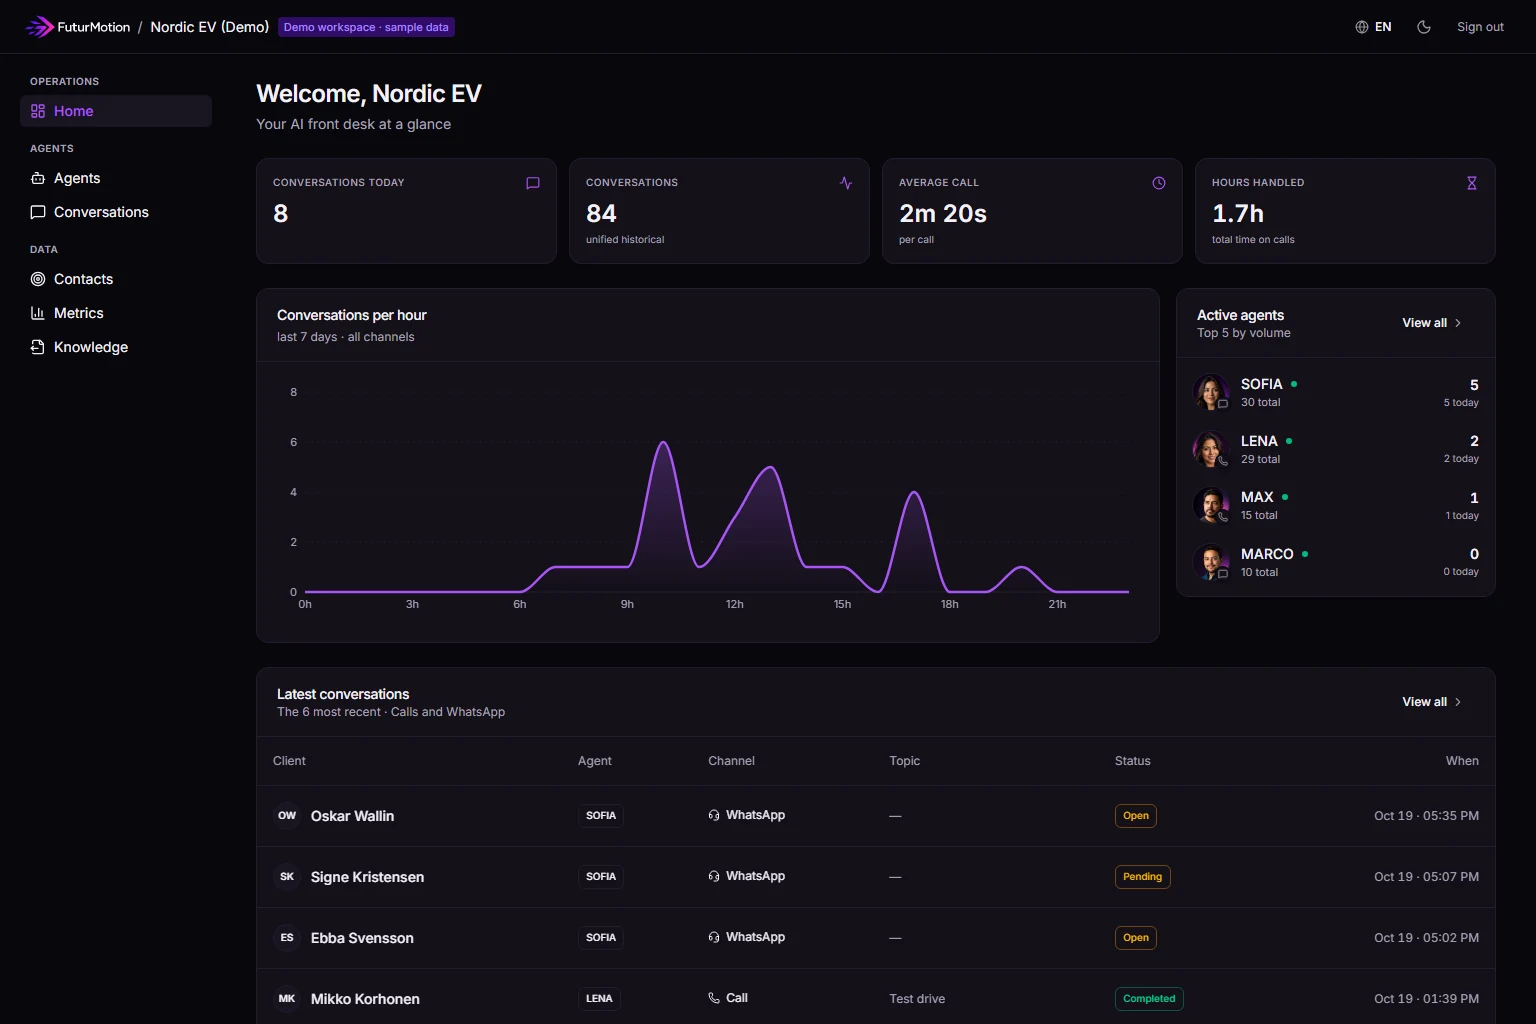Click the Pending status badge
Viewport: 1536px width, 1024px height.
(x=1143, y=877)
